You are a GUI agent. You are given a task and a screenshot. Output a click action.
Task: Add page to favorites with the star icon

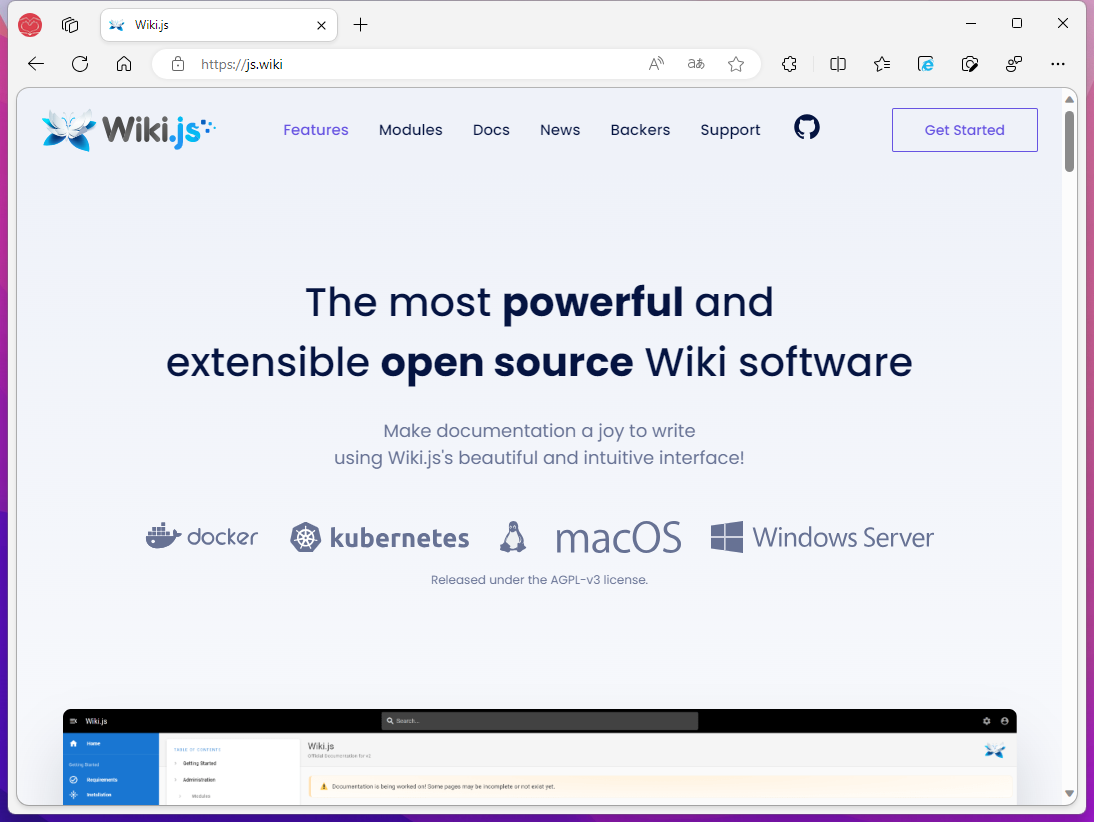point(737,63)
